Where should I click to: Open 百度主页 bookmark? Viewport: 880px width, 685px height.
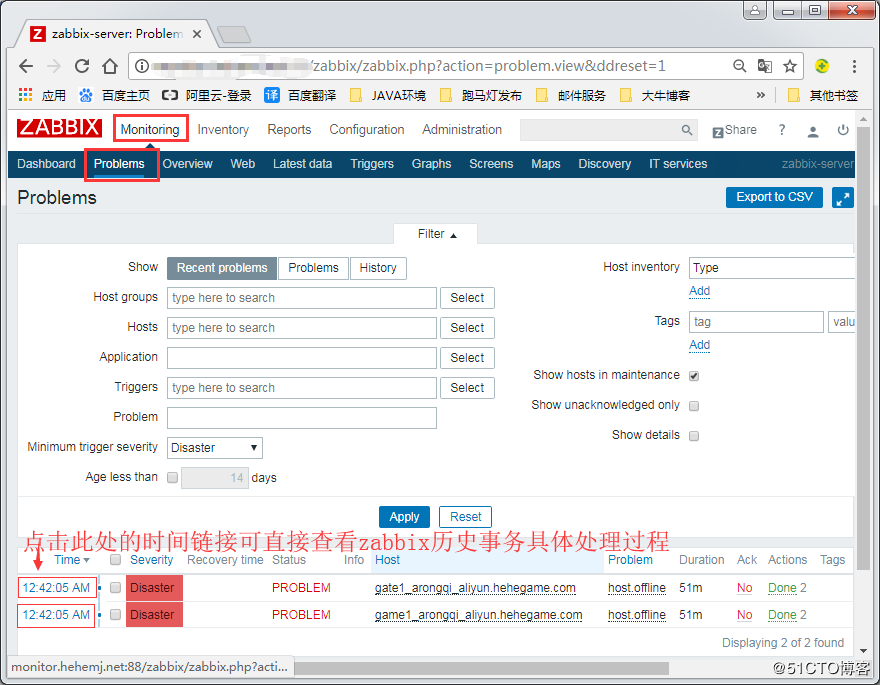point(114,95)
